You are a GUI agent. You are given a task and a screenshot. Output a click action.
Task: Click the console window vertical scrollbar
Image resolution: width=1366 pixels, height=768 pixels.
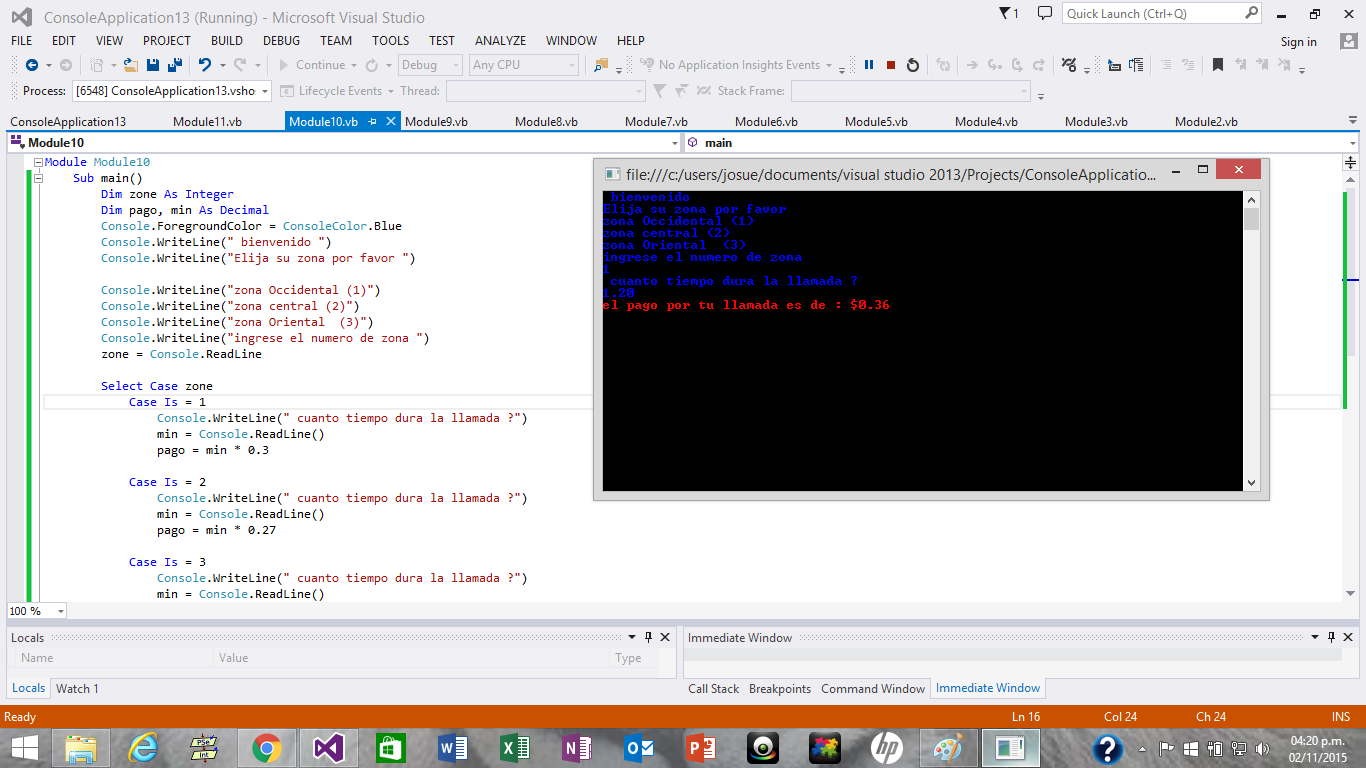(1251, 340)
